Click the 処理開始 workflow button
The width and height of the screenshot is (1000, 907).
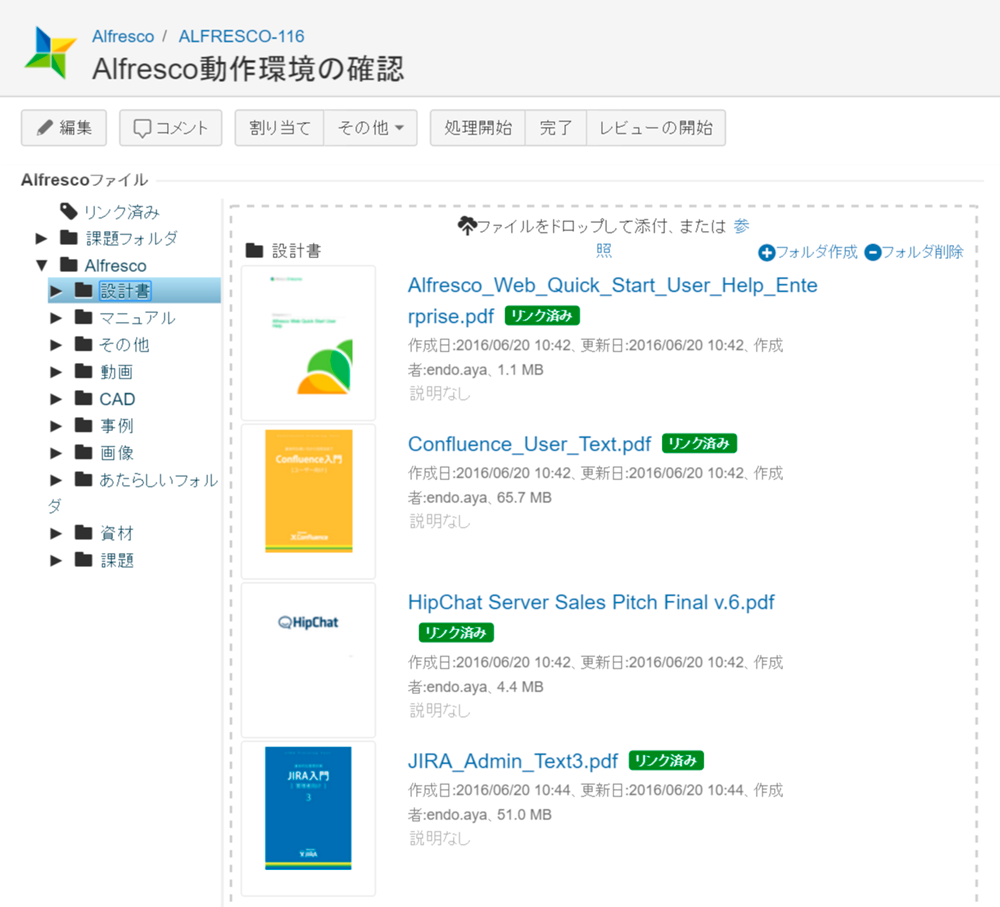tap(478, 128)
